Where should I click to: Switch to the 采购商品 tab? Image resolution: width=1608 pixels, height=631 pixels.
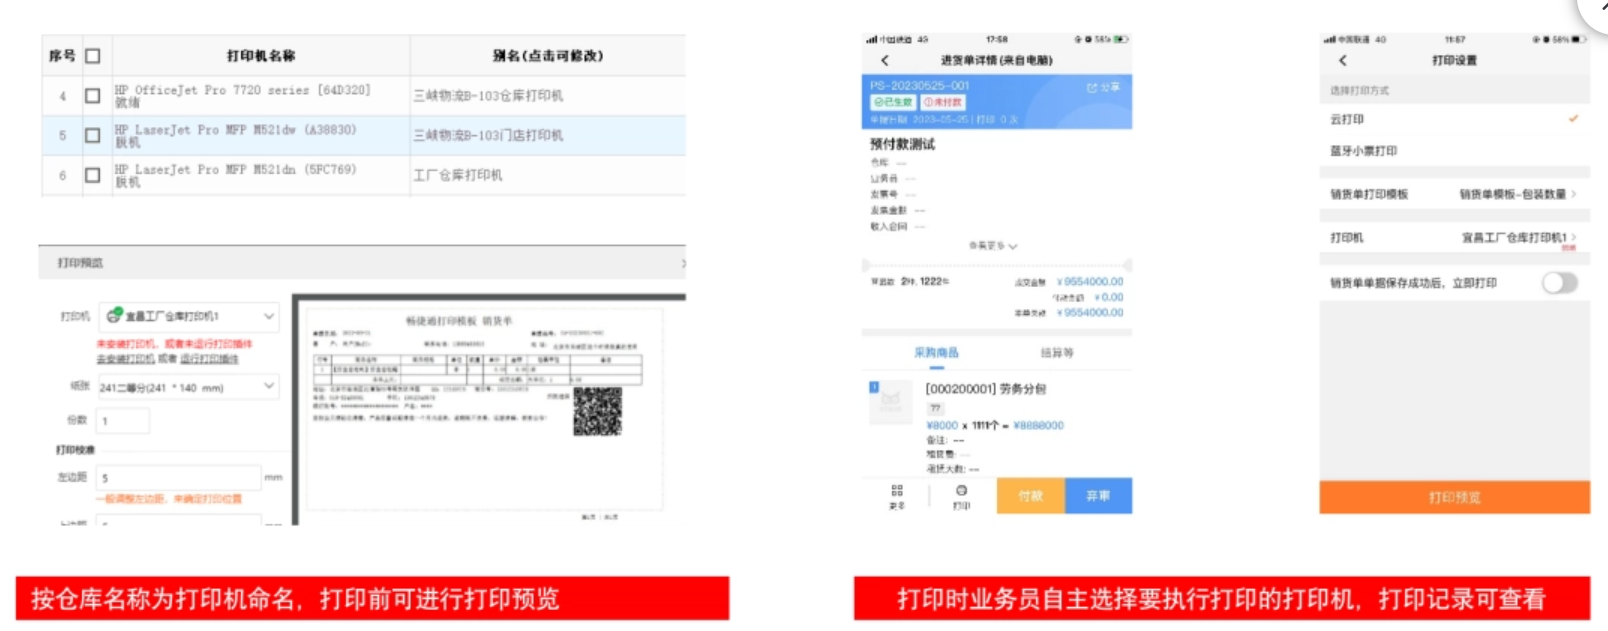click(936, 353)
